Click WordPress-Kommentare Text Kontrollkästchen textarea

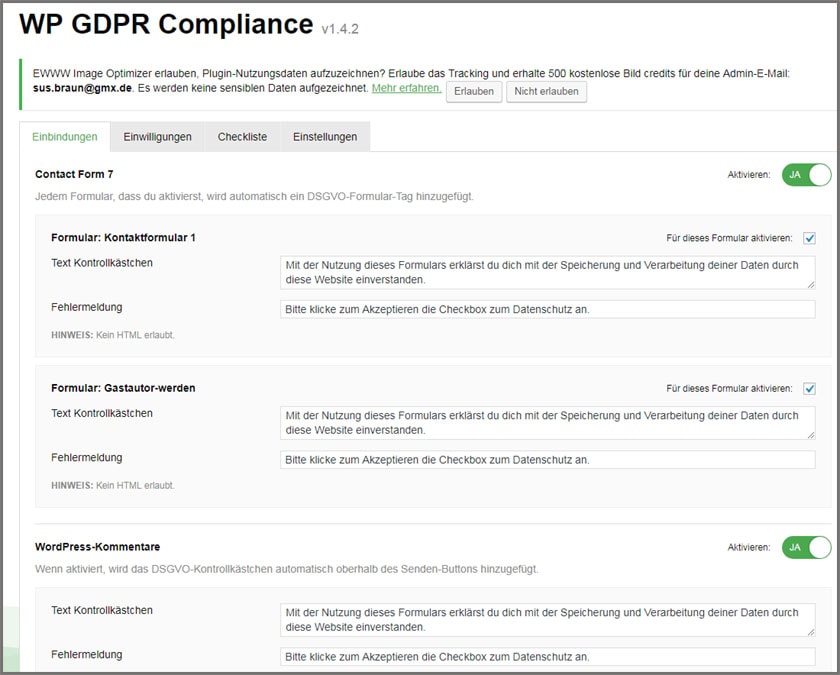[547, 619]
